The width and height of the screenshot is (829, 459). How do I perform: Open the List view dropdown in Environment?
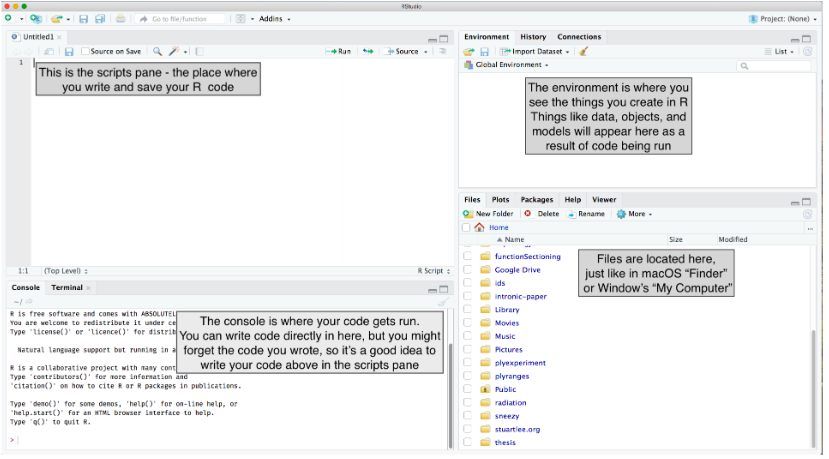click(x=779, y=51)
